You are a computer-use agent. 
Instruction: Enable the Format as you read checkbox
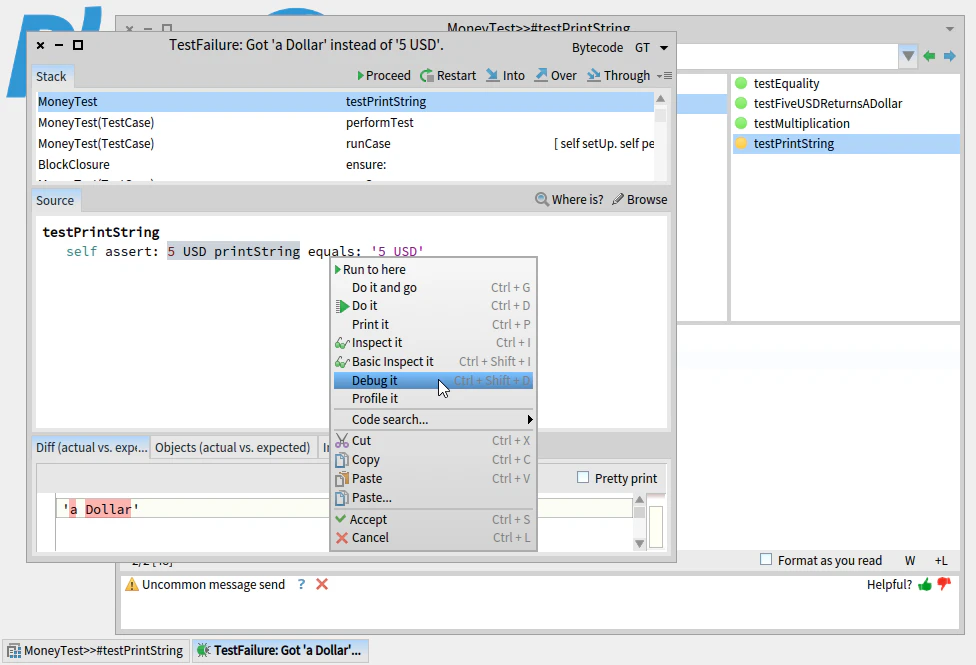766,560
